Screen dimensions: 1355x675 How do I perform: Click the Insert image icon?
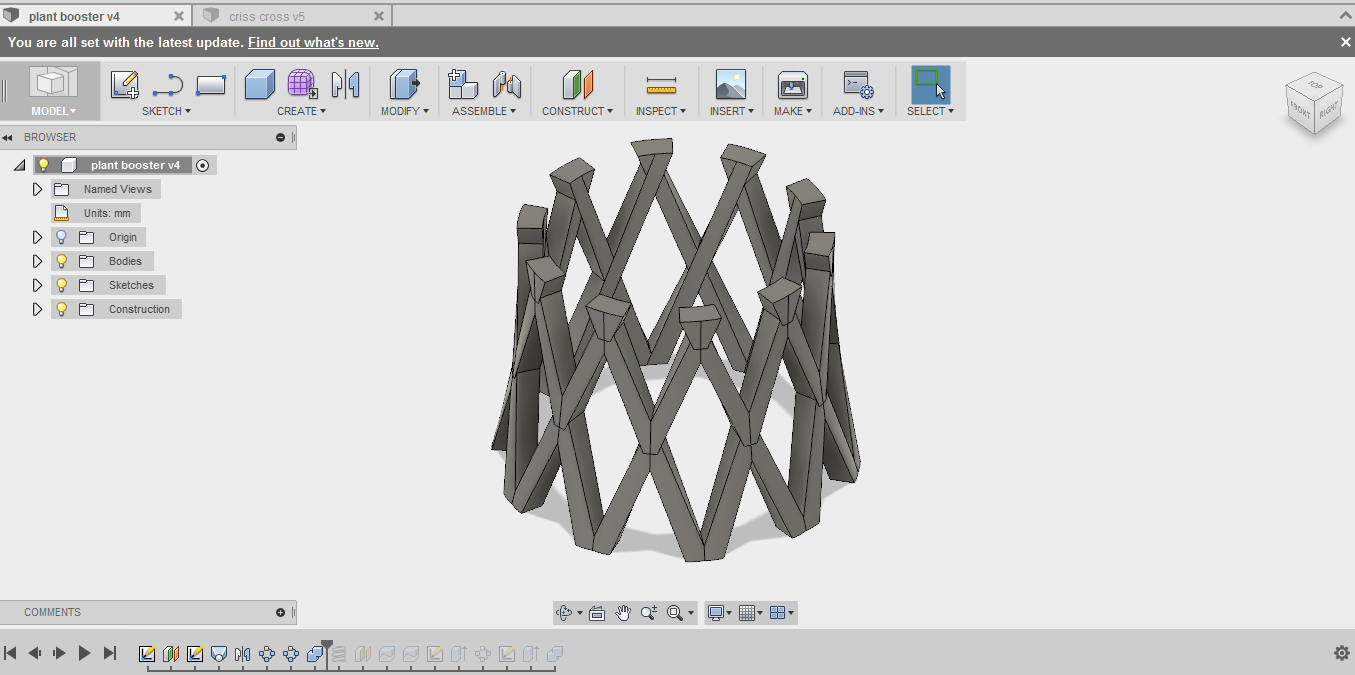[x=731, y=84]
